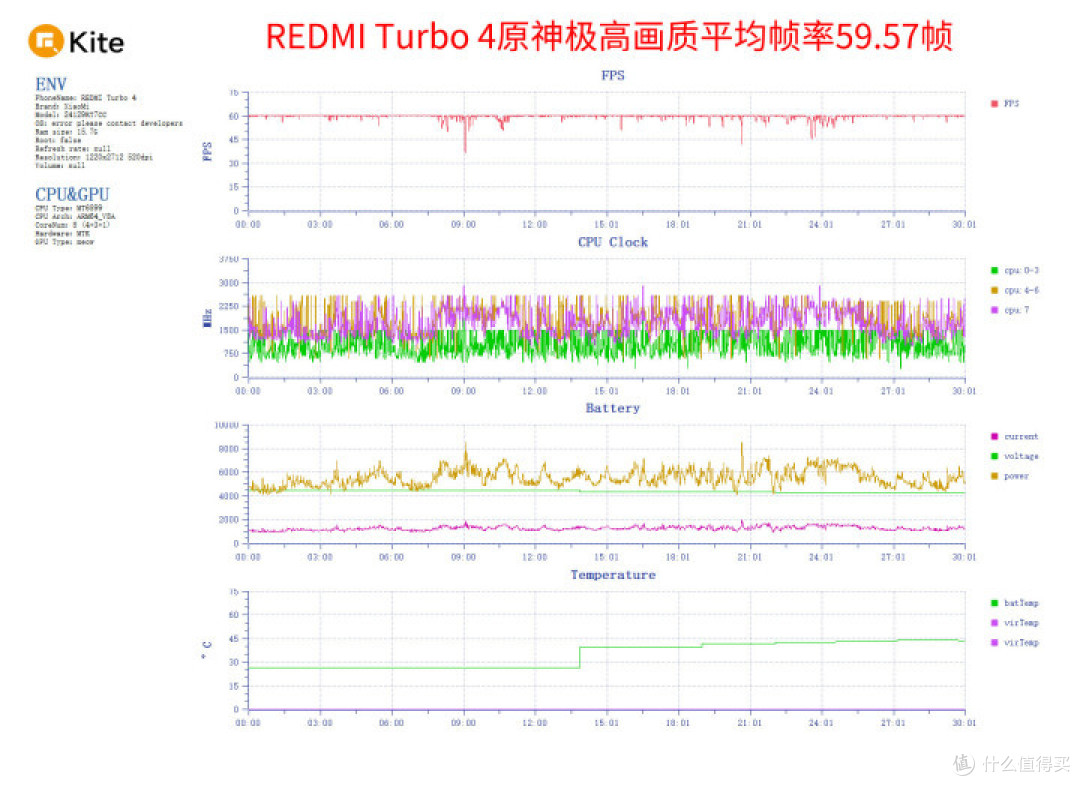Viewport: 1080px width, 786px height.
Task: Click the 15:01 tick under the CPU Clock chart
Action: click(606, 391)
